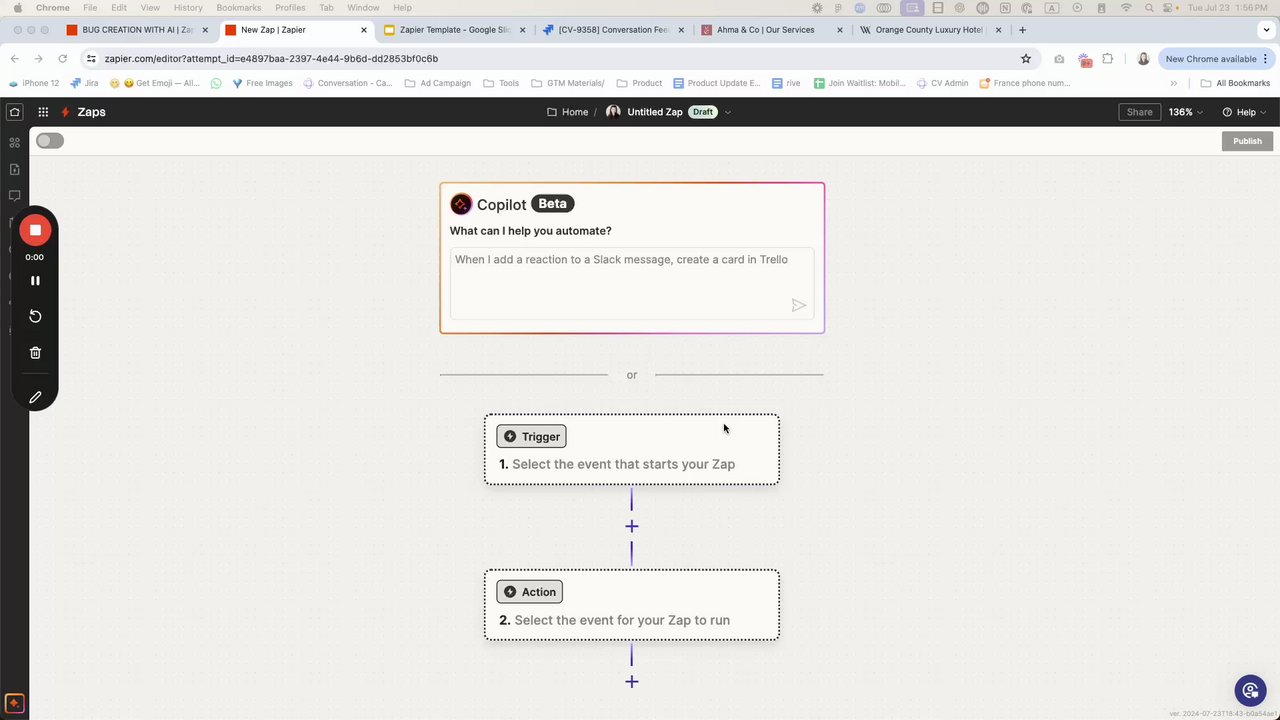Screen dimensions: 1280x720
Task: Close the New Zap | Zapier tab
Action: coord(364,30)
